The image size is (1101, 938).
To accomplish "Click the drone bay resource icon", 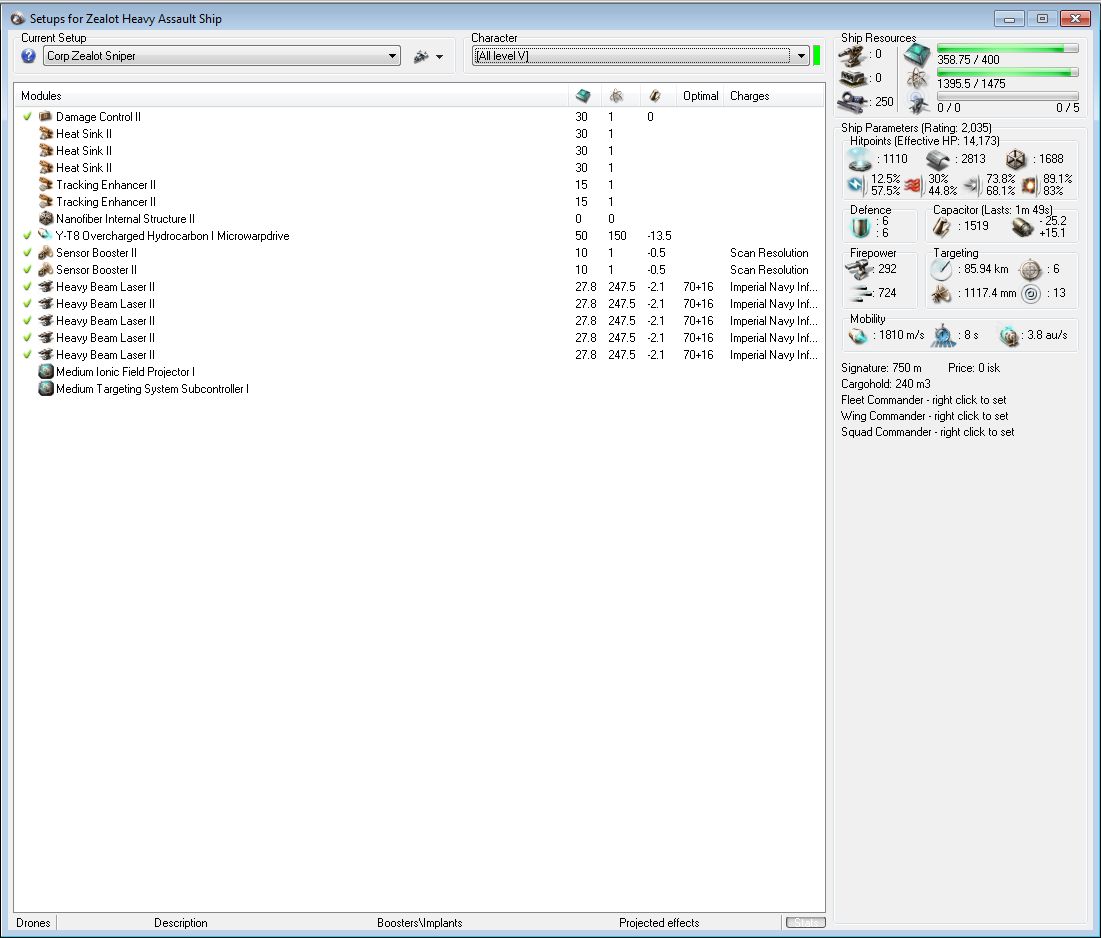I will tap(917, 103).
